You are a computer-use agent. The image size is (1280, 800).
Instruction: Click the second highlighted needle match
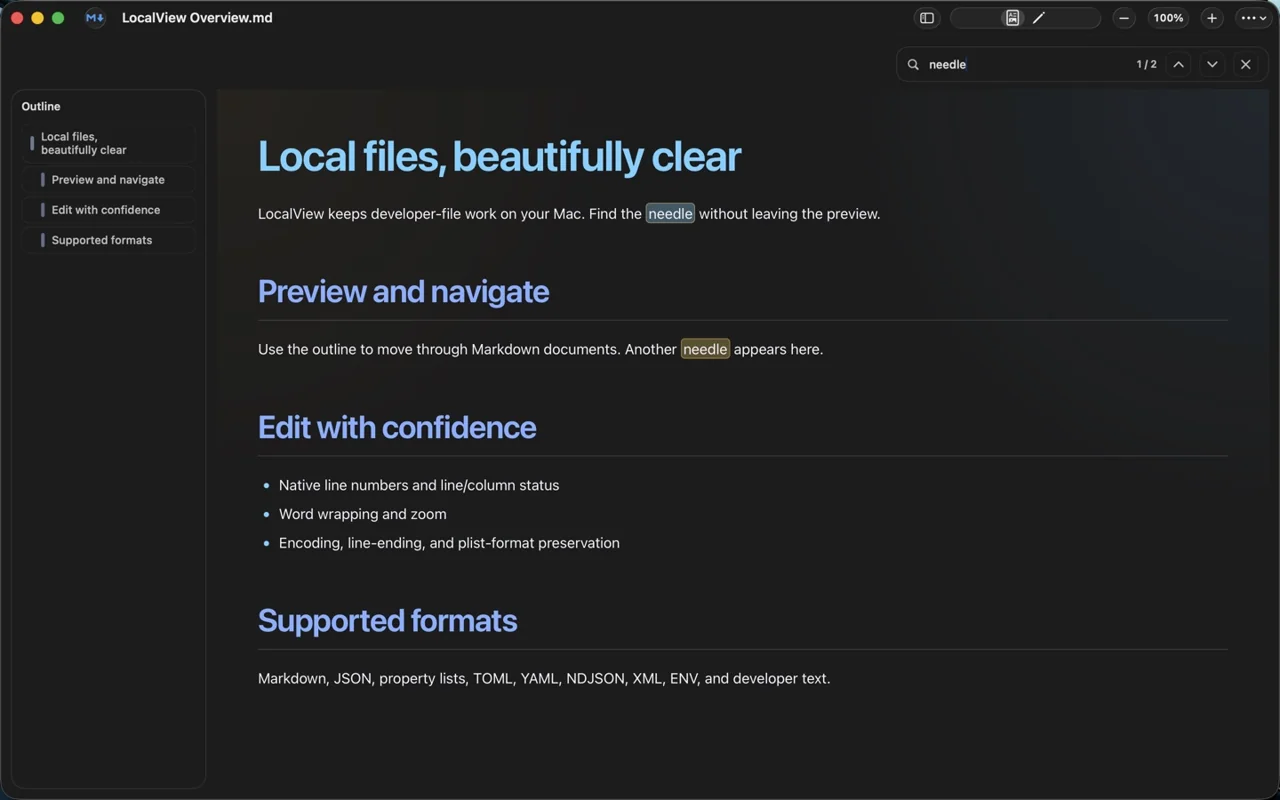pos(705,349)
